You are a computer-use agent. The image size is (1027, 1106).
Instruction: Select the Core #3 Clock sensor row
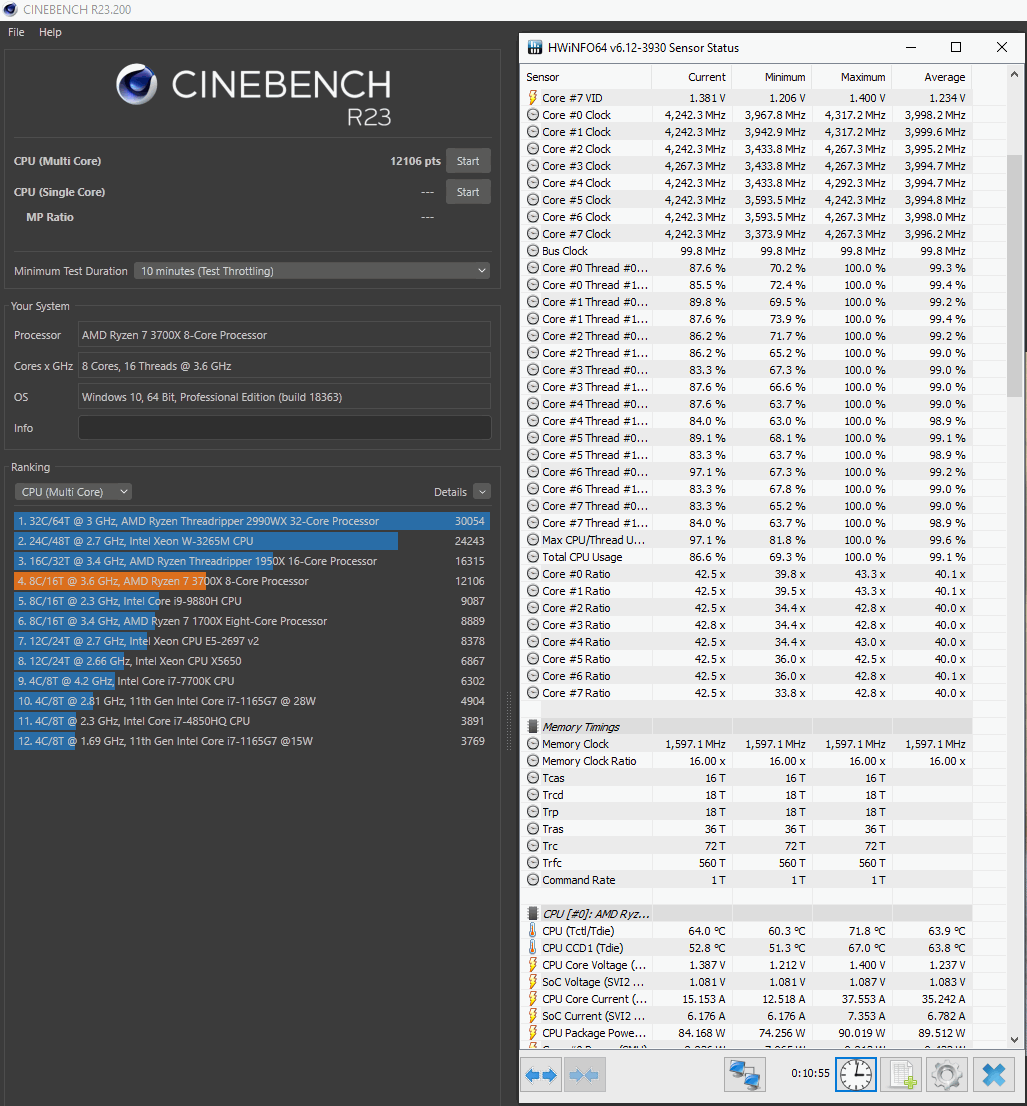[747, 166]
